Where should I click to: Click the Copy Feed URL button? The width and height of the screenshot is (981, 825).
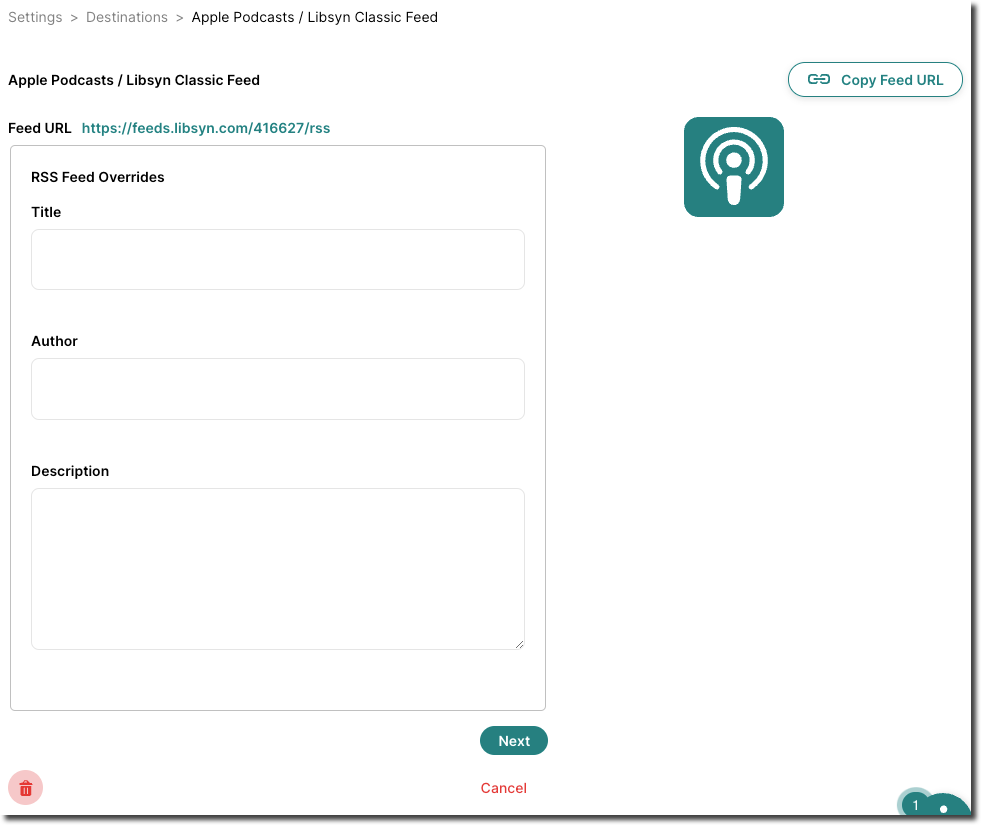(875, 79)
